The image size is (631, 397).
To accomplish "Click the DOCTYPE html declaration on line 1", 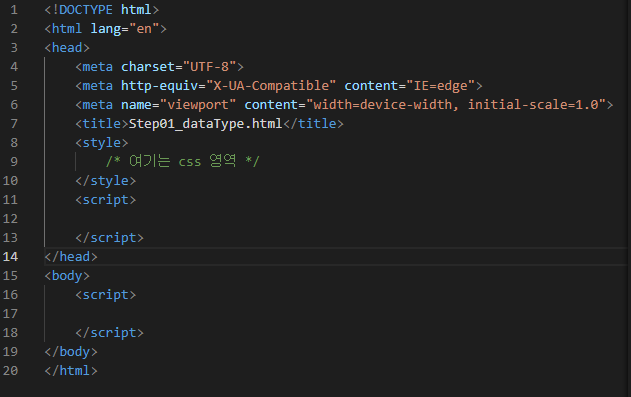I will (102, 10).
